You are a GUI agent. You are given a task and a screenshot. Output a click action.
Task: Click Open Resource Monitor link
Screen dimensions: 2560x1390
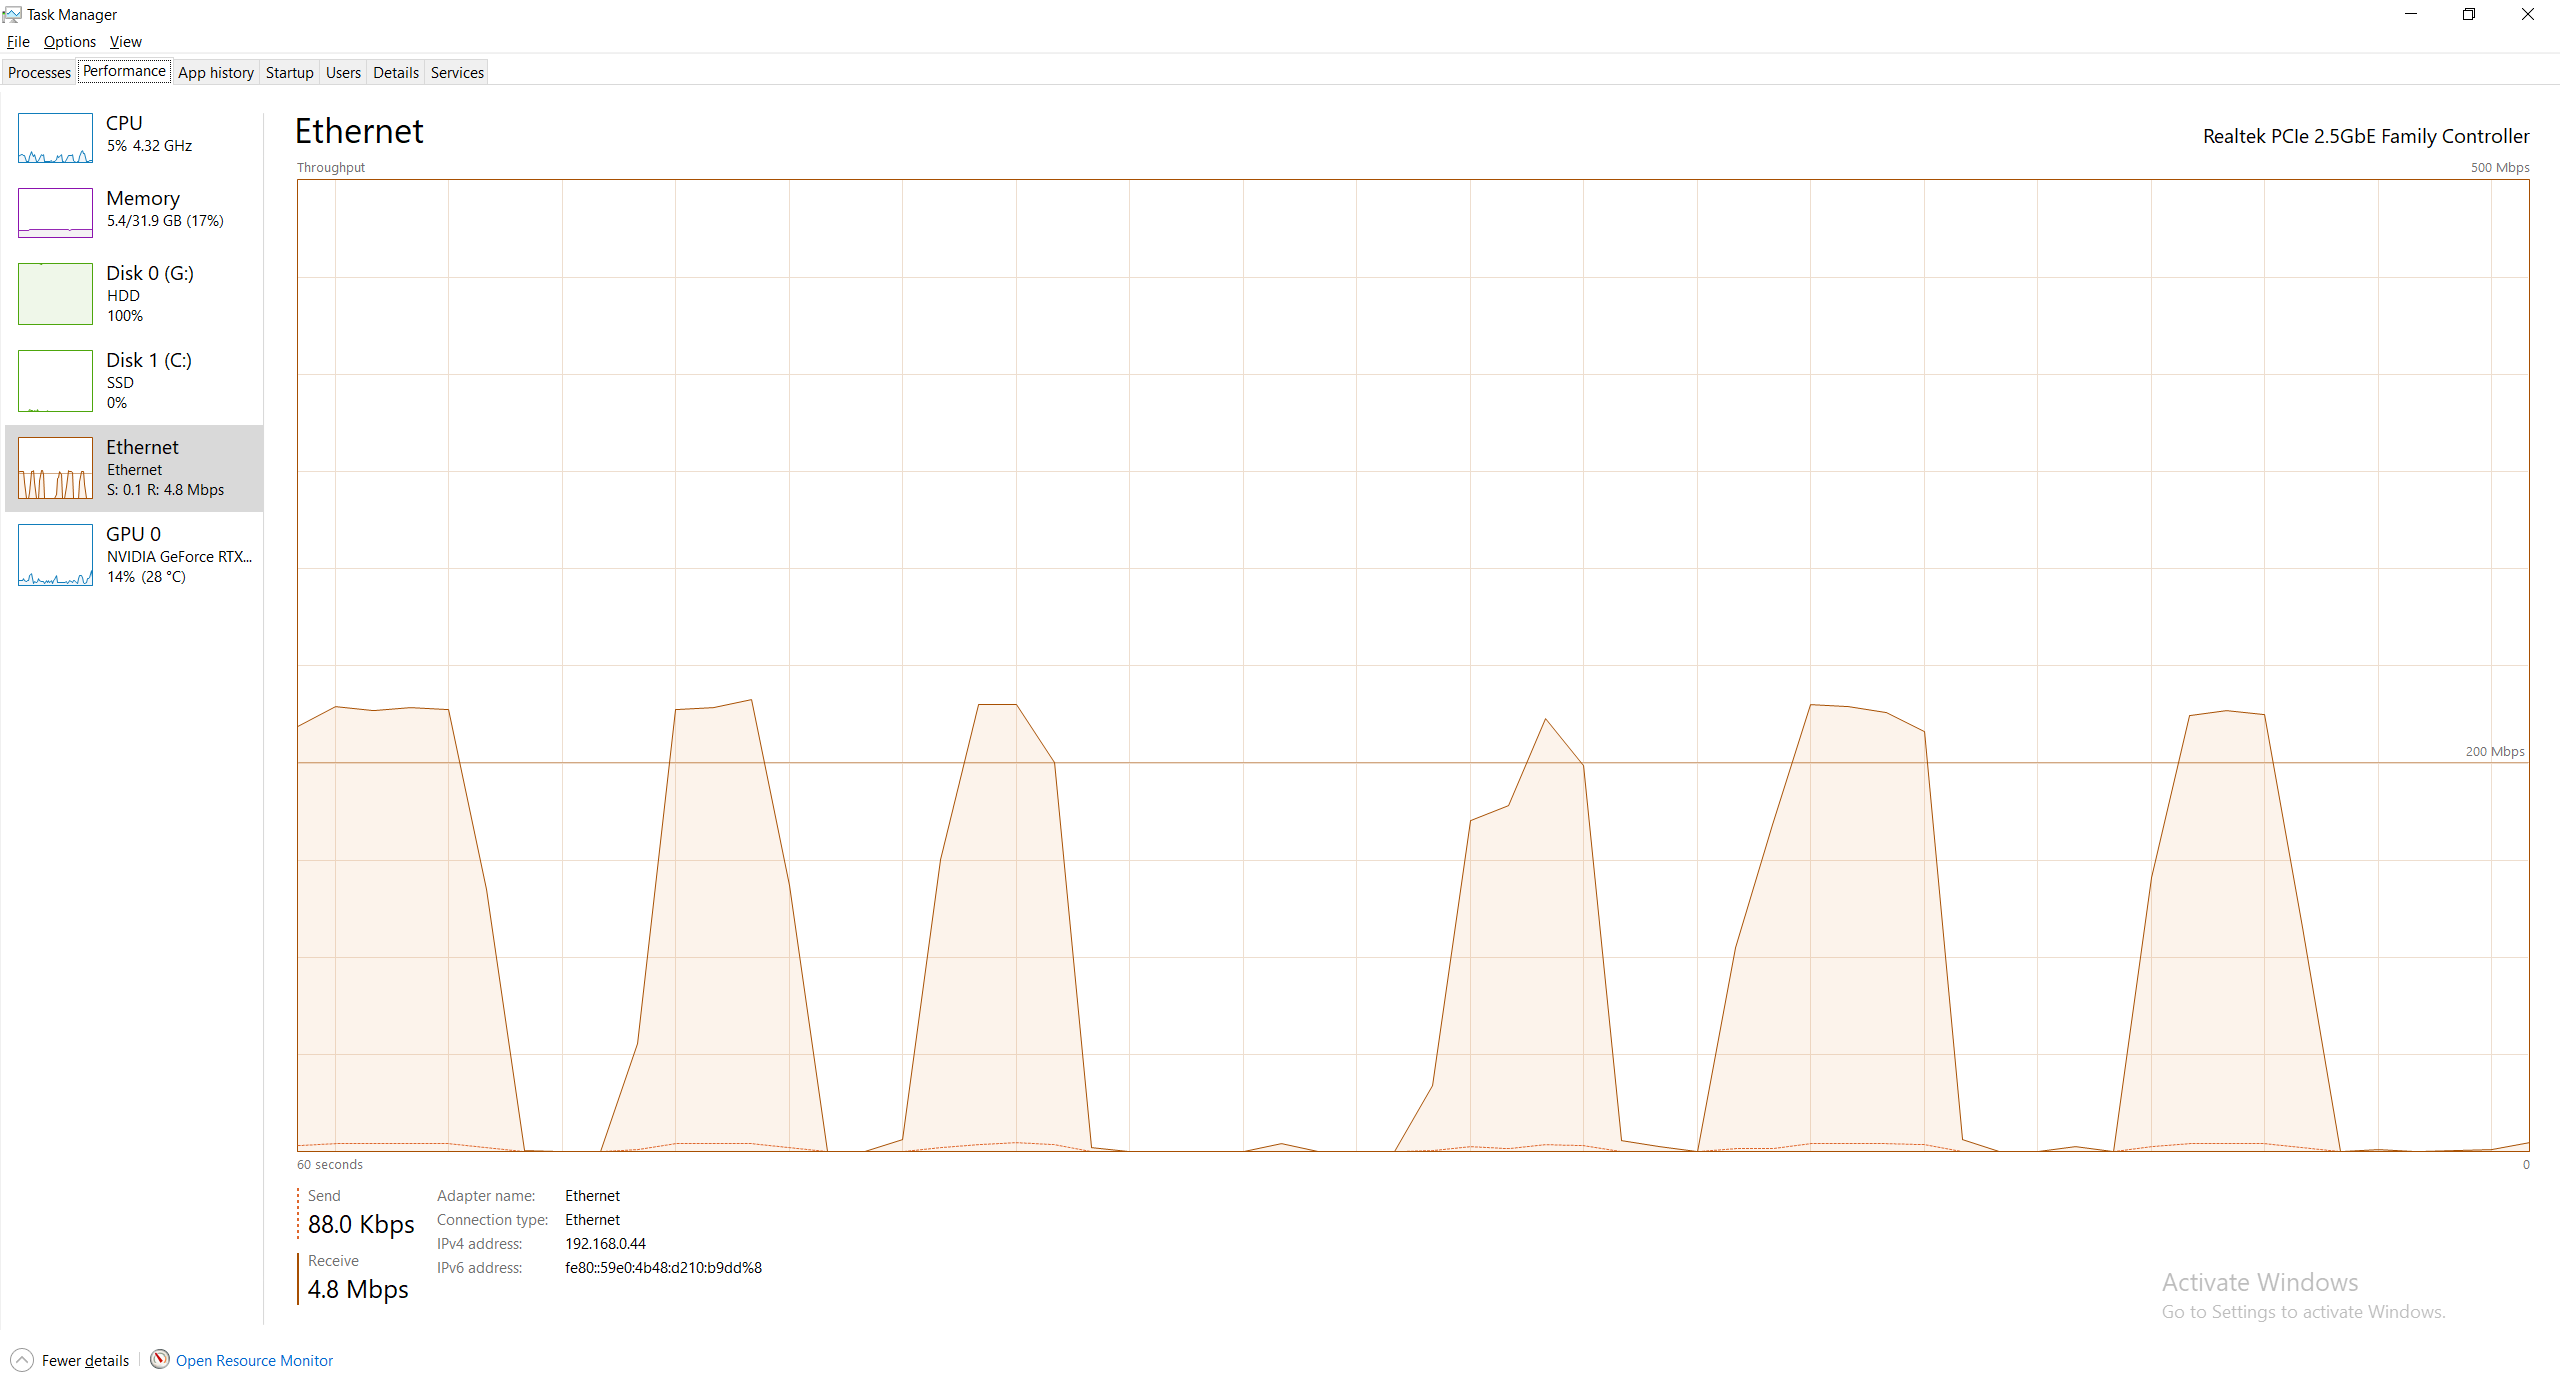254,1361
